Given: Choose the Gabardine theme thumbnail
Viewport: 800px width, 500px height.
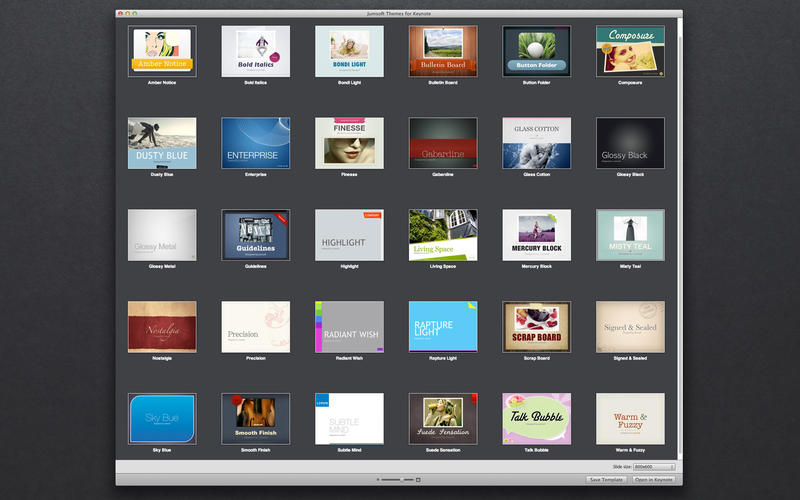Looking at the screenshot, I should pos(443,143).
